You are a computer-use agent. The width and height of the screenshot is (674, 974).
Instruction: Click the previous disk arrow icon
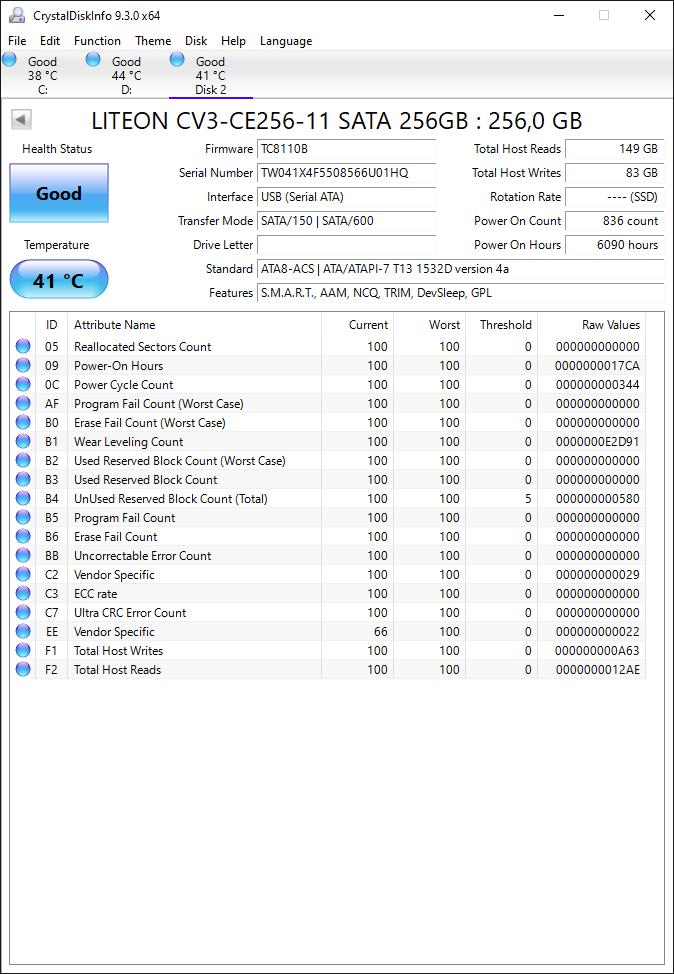(22, 119)
